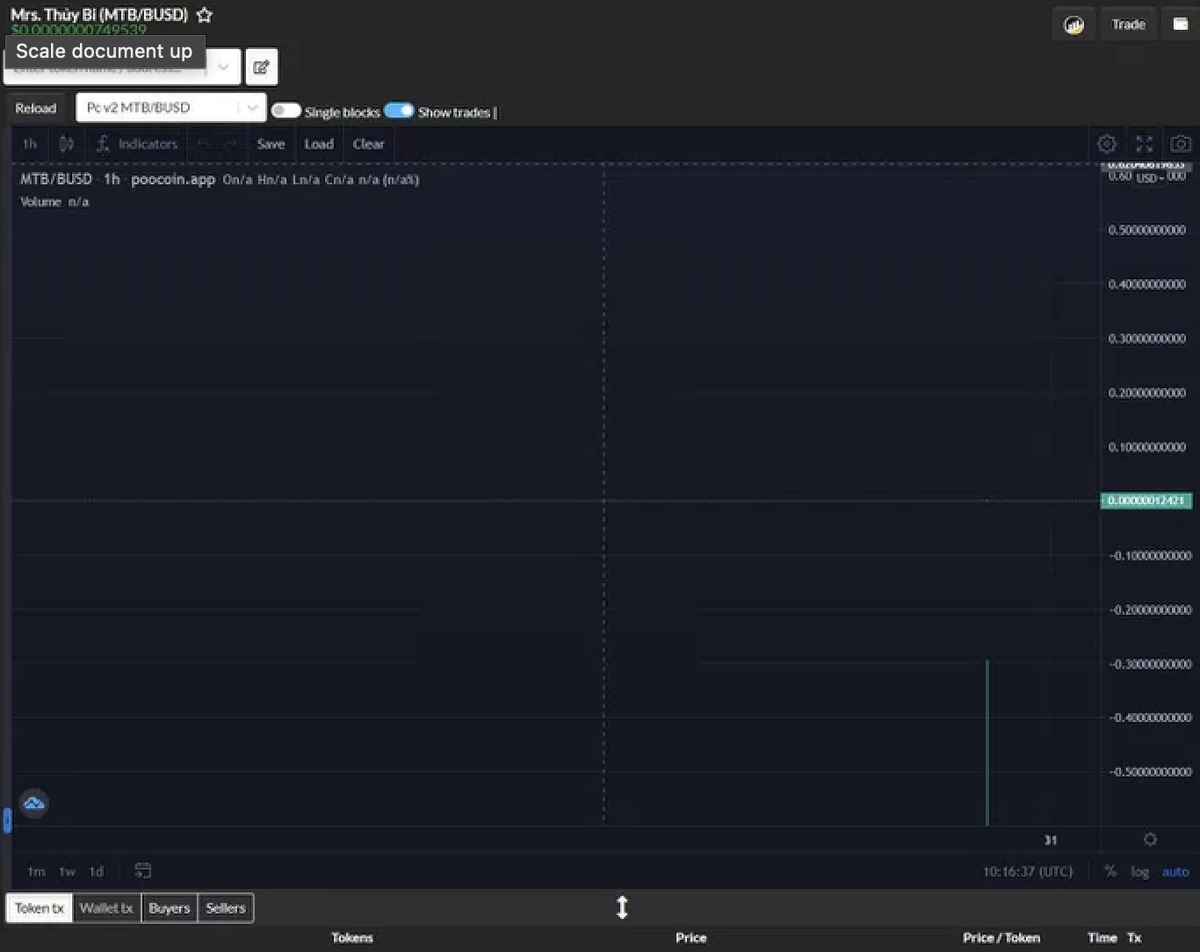
Task: Toggle log scale on price axis
Action: [1140, 872]
